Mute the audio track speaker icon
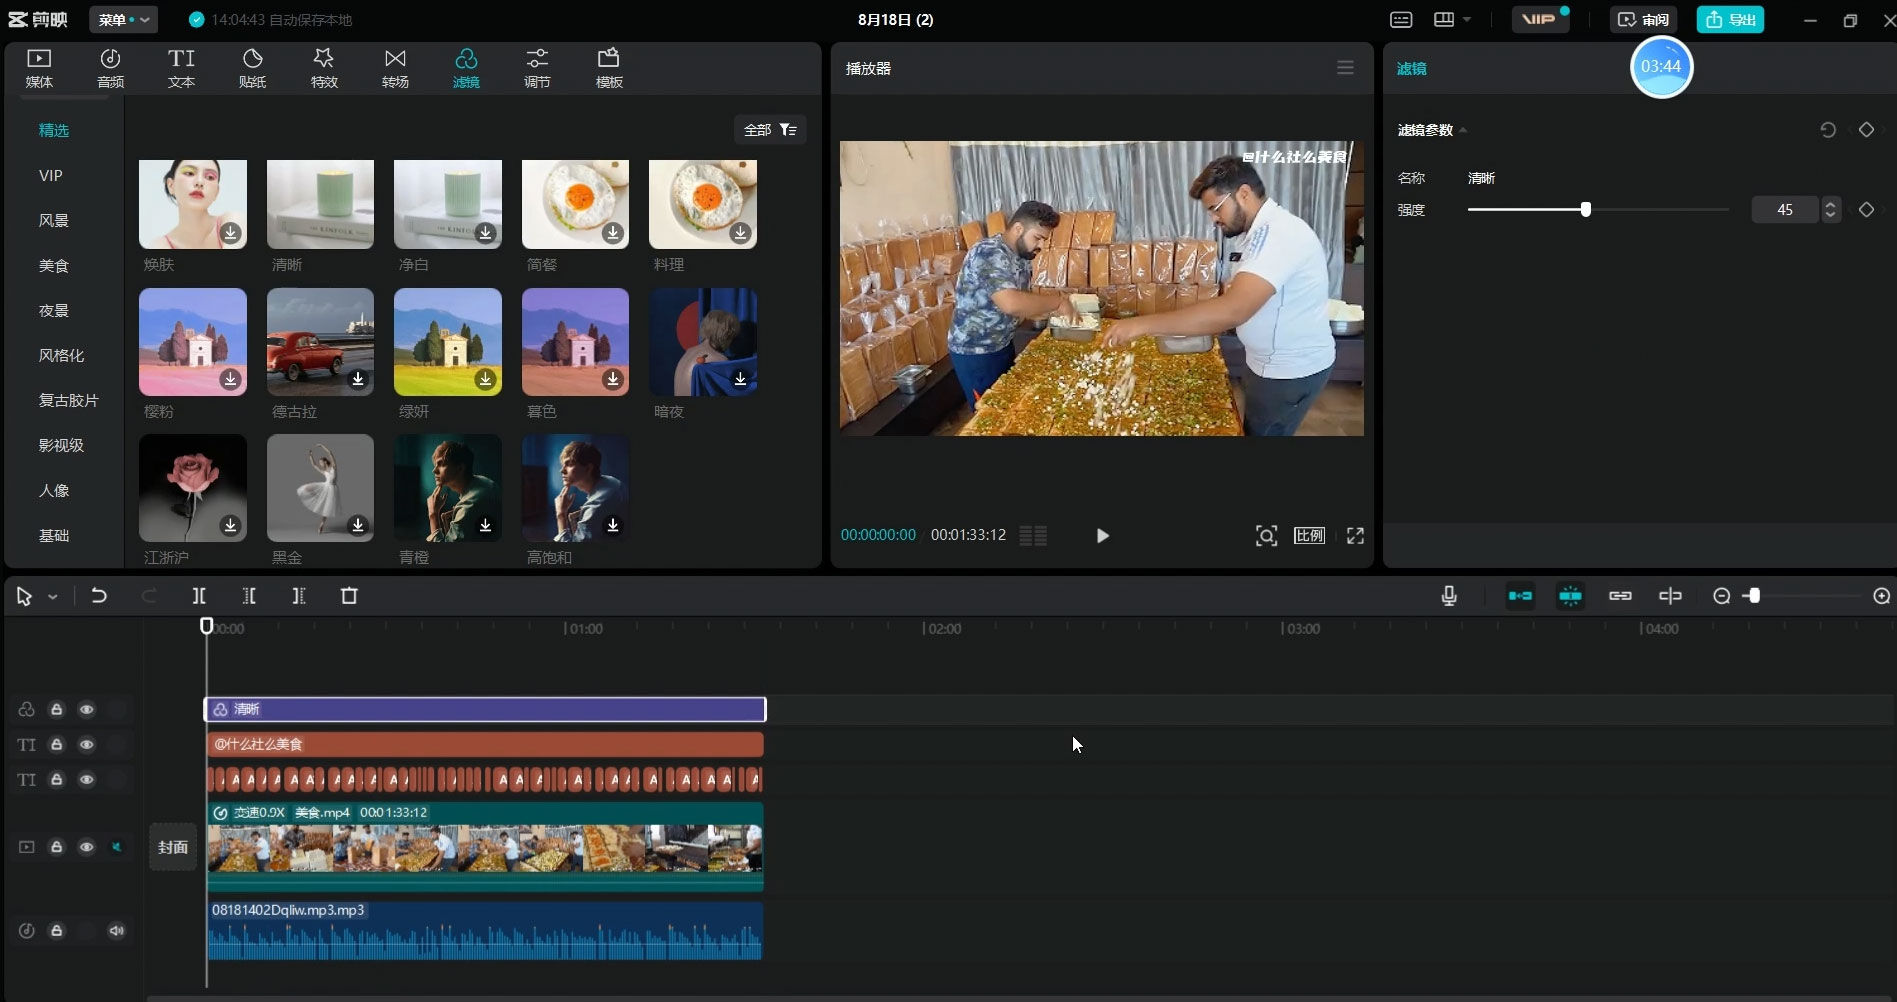Image resolution: width=1897 pixels, height=1002 pixels. (117, 931)
